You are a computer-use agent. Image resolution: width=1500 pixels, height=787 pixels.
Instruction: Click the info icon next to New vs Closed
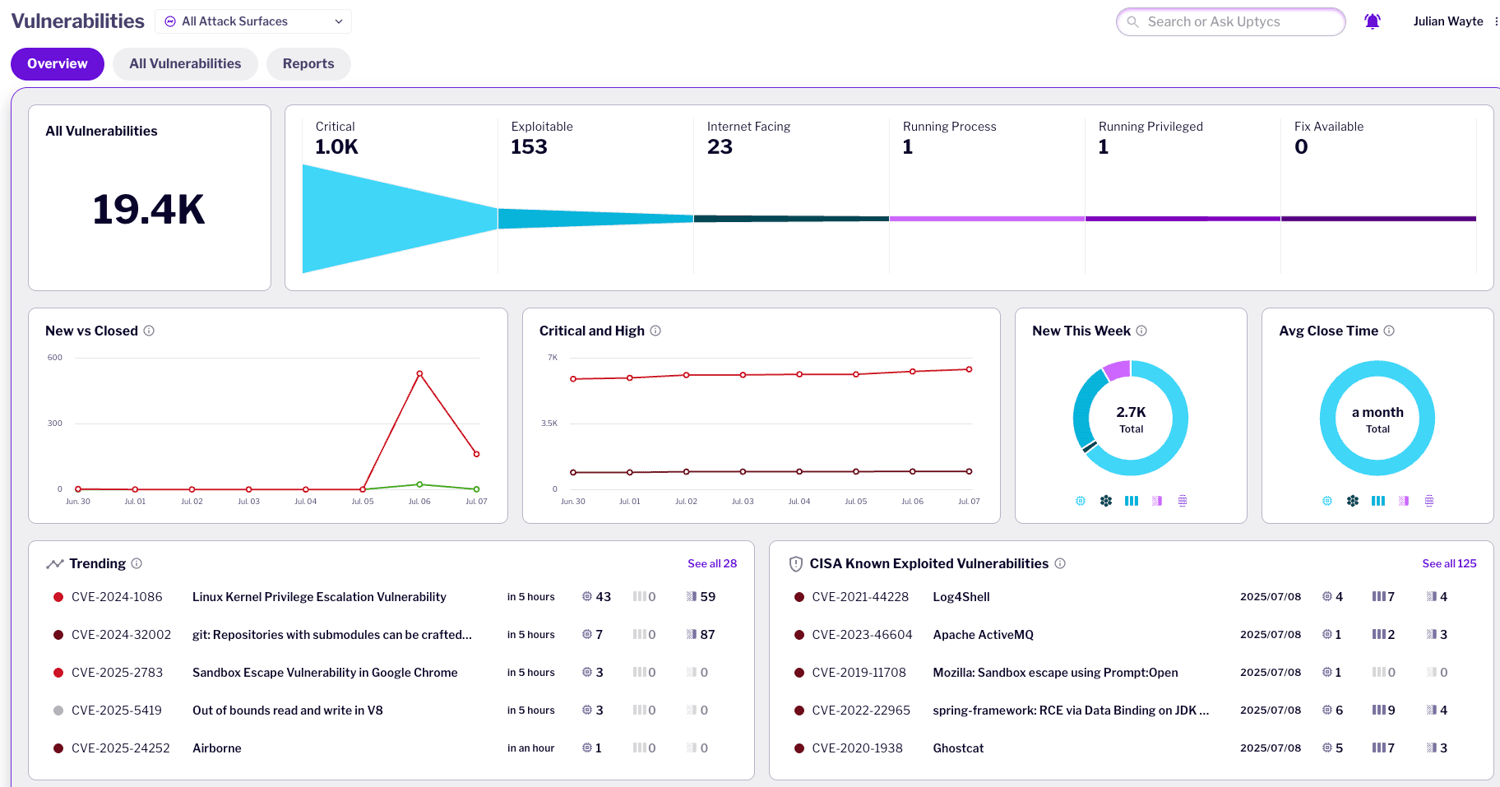pos(149,331)
